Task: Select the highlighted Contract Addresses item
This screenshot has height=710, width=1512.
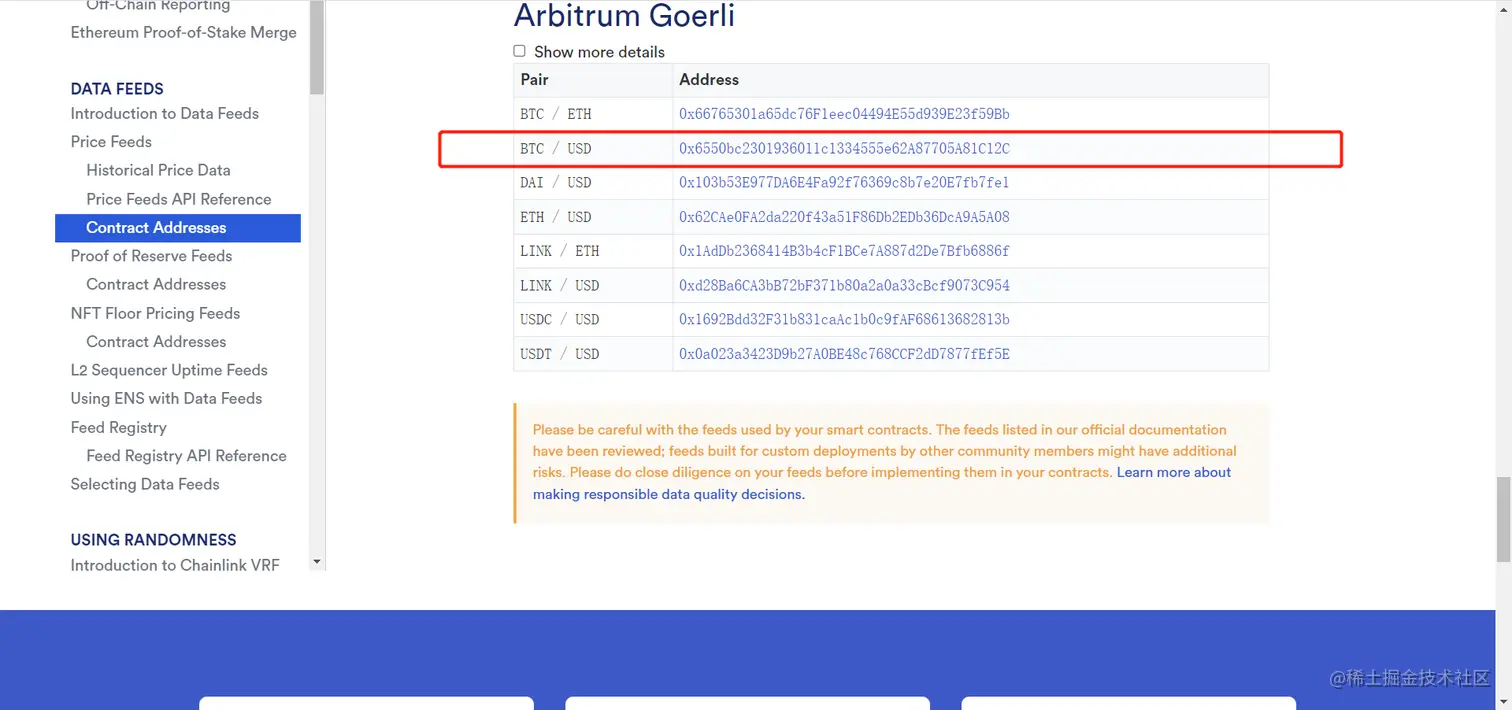Action: point(178,228)
